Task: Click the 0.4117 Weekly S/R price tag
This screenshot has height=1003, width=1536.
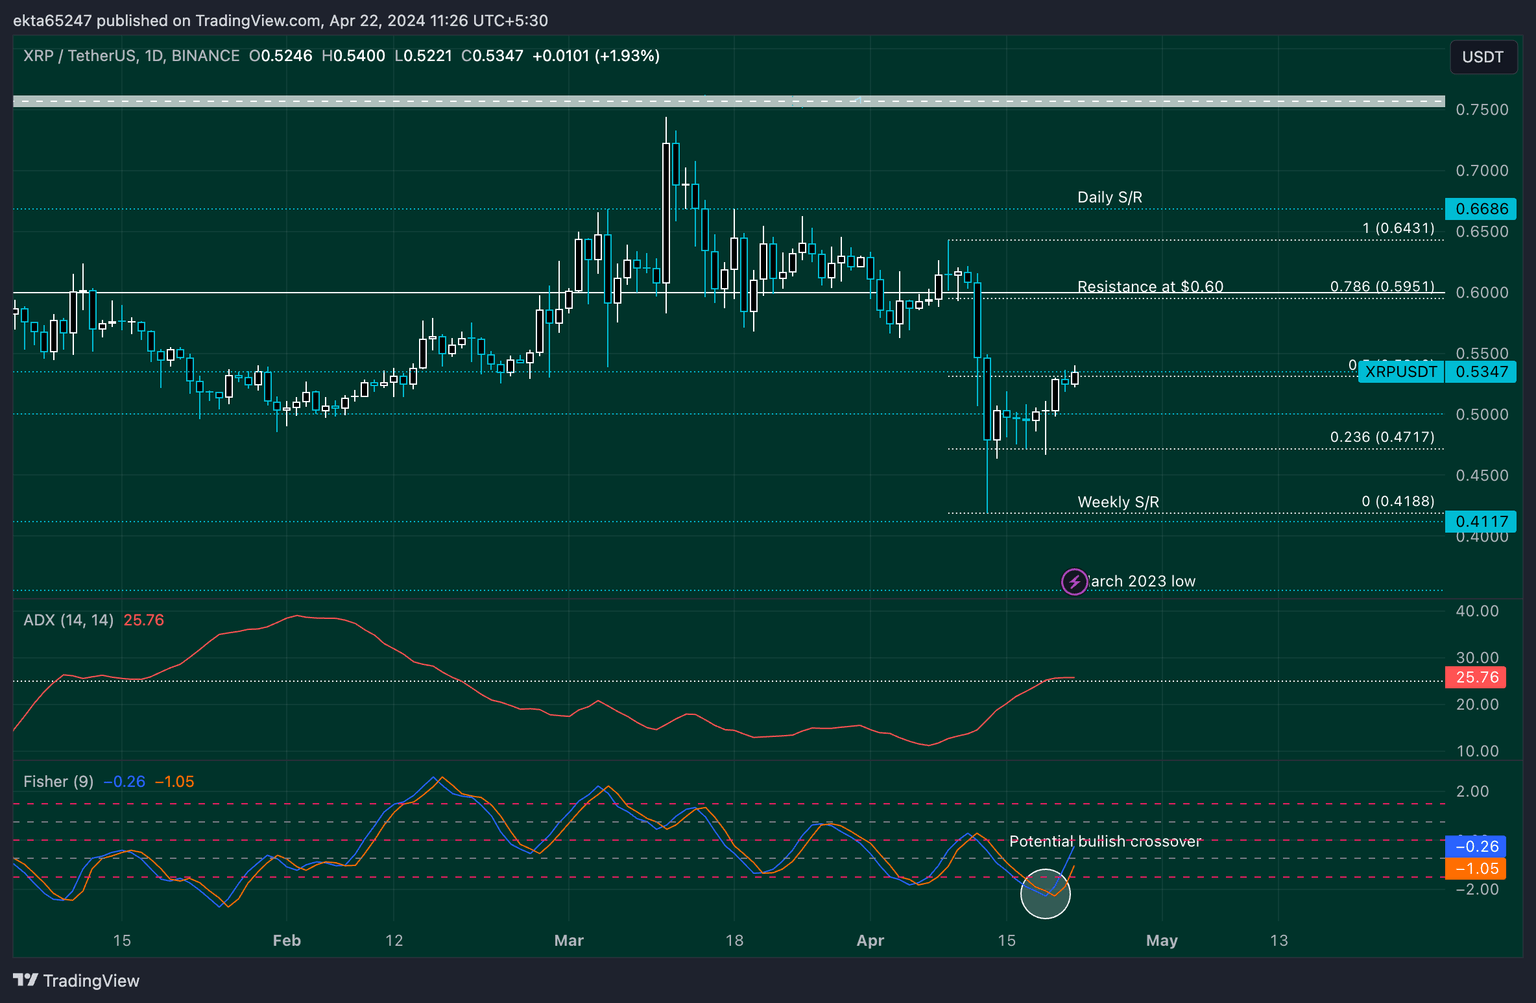Action: click(x=1481, y=521)
